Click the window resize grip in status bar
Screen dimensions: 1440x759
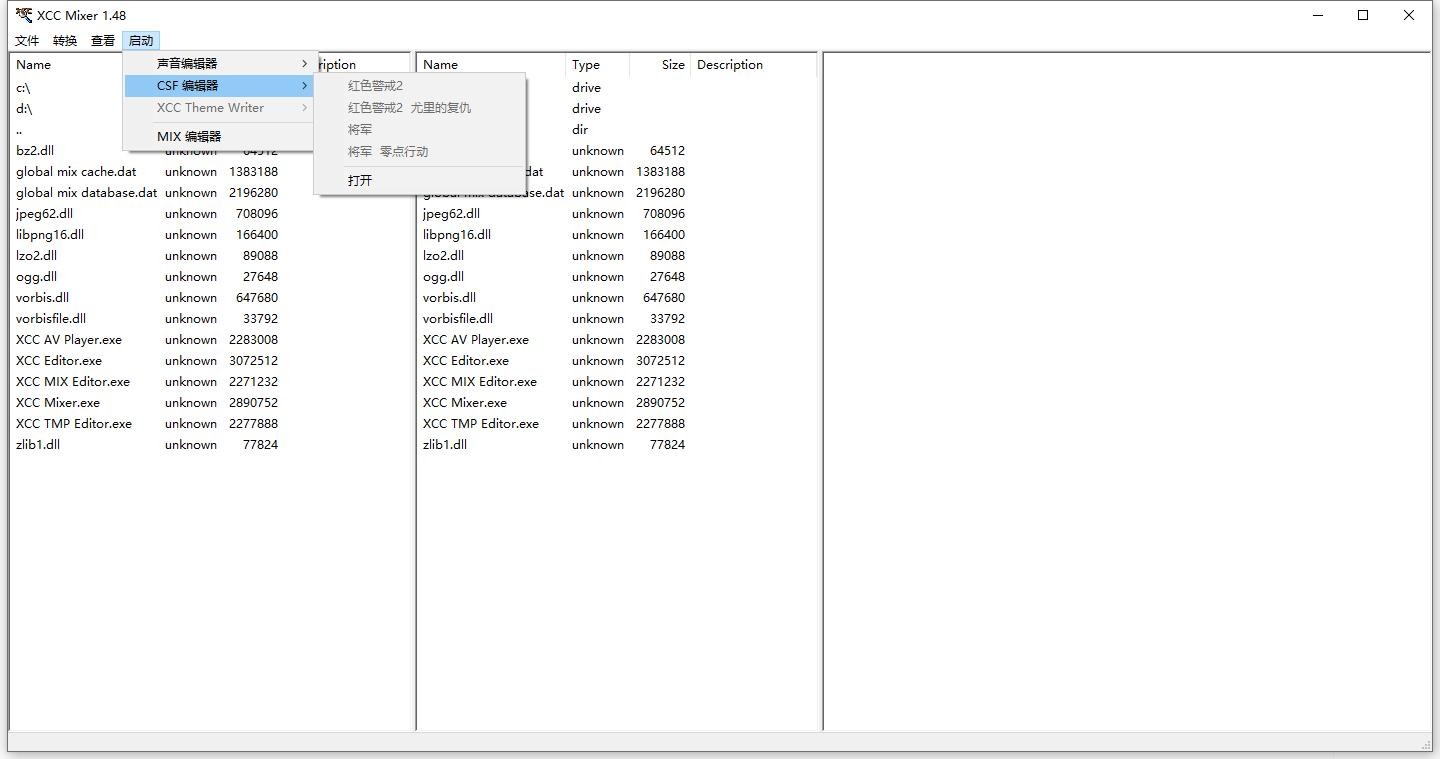click(1426, 745)
